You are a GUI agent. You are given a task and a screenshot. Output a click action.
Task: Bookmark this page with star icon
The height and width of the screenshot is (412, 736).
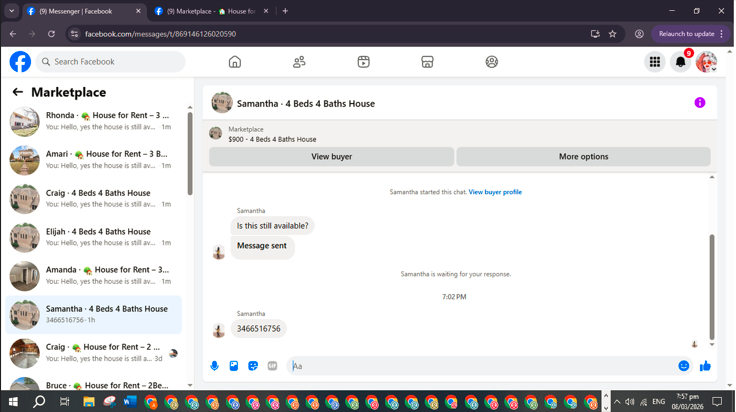coord(613,34)
